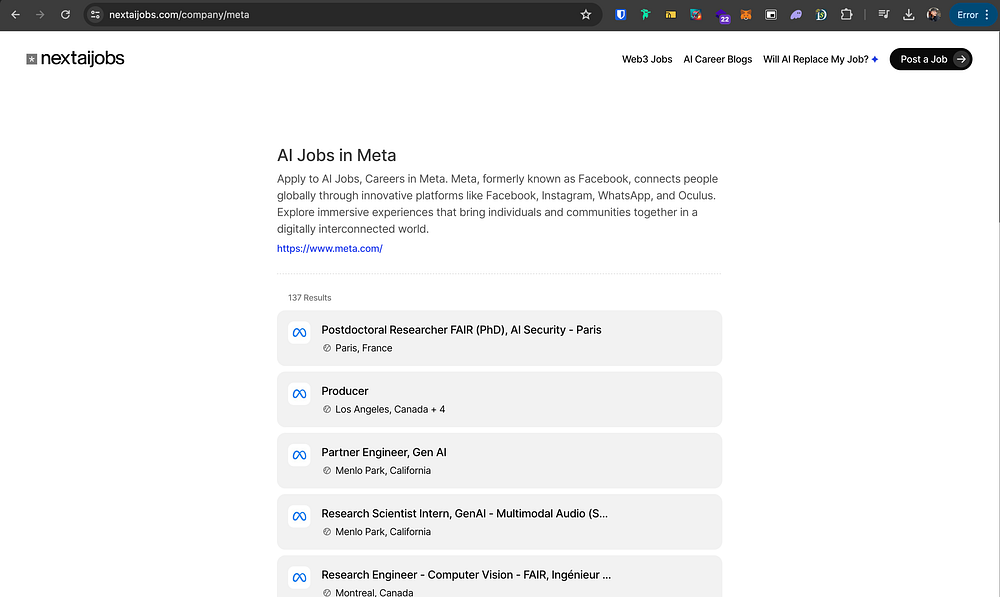The image size is (1000, 597).
Task: Open Chrome menu next to Error
Action: coord(986,15)
